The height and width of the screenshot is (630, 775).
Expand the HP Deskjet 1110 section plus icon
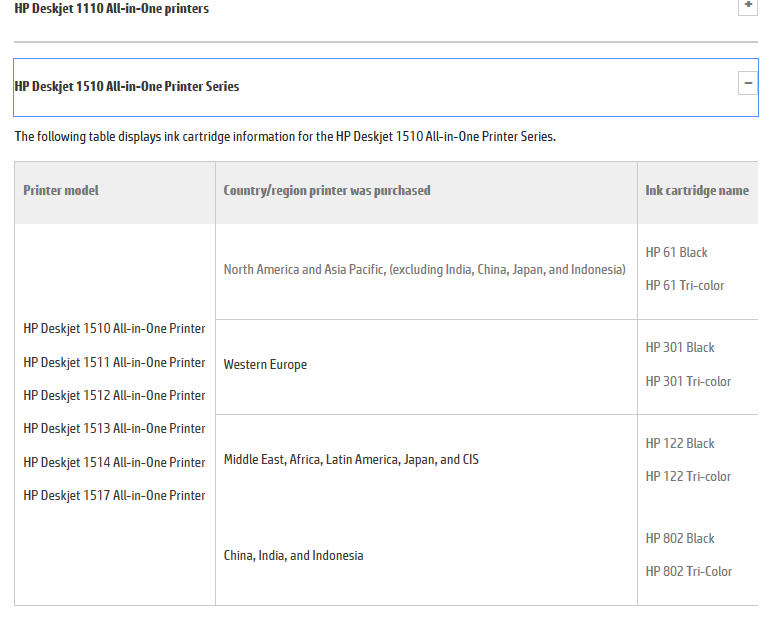[748, 6]
